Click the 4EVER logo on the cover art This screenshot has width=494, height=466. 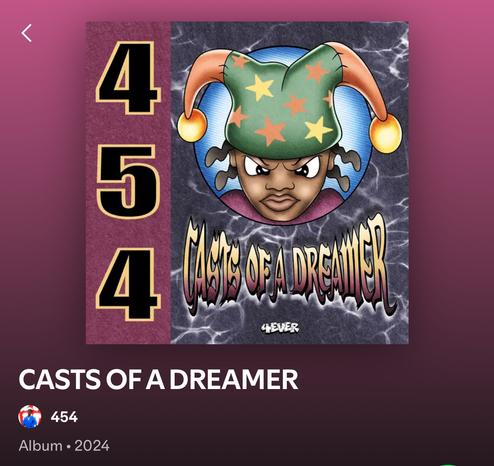coord(280,328)
